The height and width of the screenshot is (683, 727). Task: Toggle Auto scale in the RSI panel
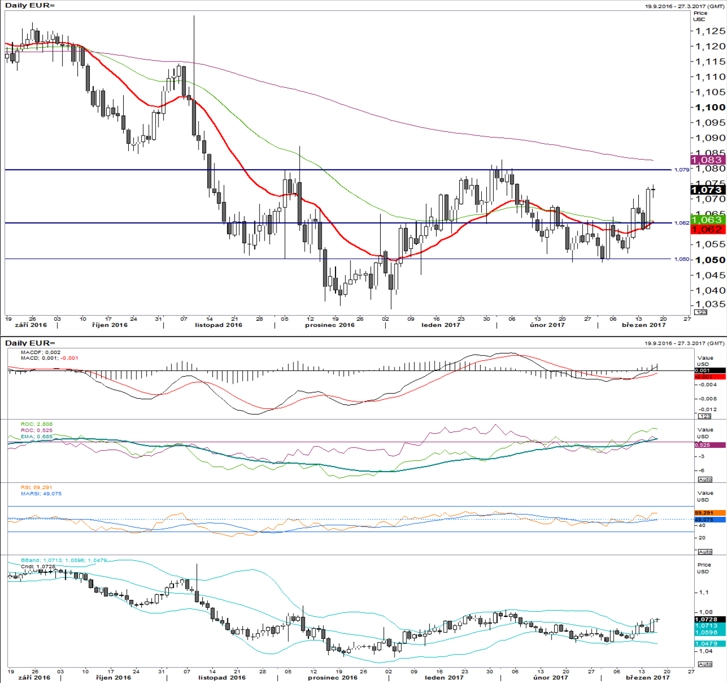tap(705, 552)
